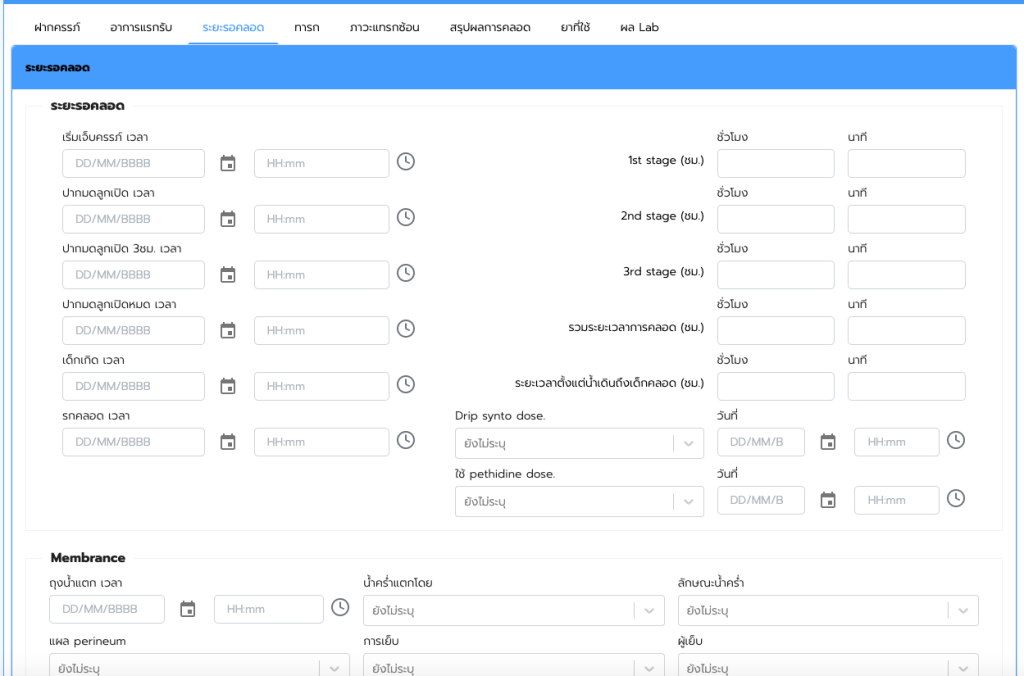Switch to the ภาวะแทรกซ้อน tab
This screenshot has width=1024, height=676.
point(384,27)
